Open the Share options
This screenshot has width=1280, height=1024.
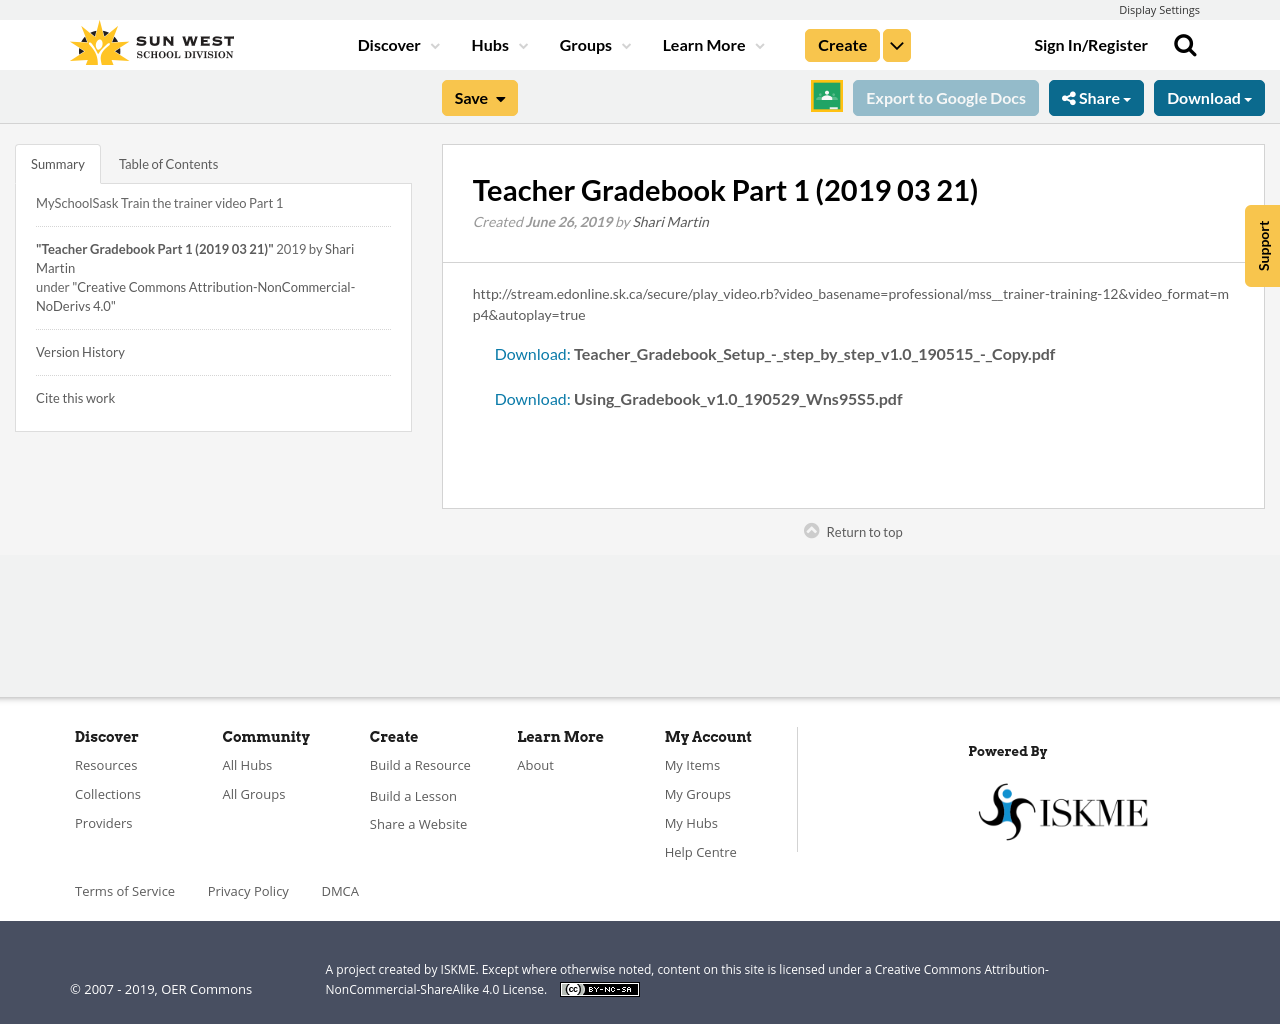pos(1096,97)
